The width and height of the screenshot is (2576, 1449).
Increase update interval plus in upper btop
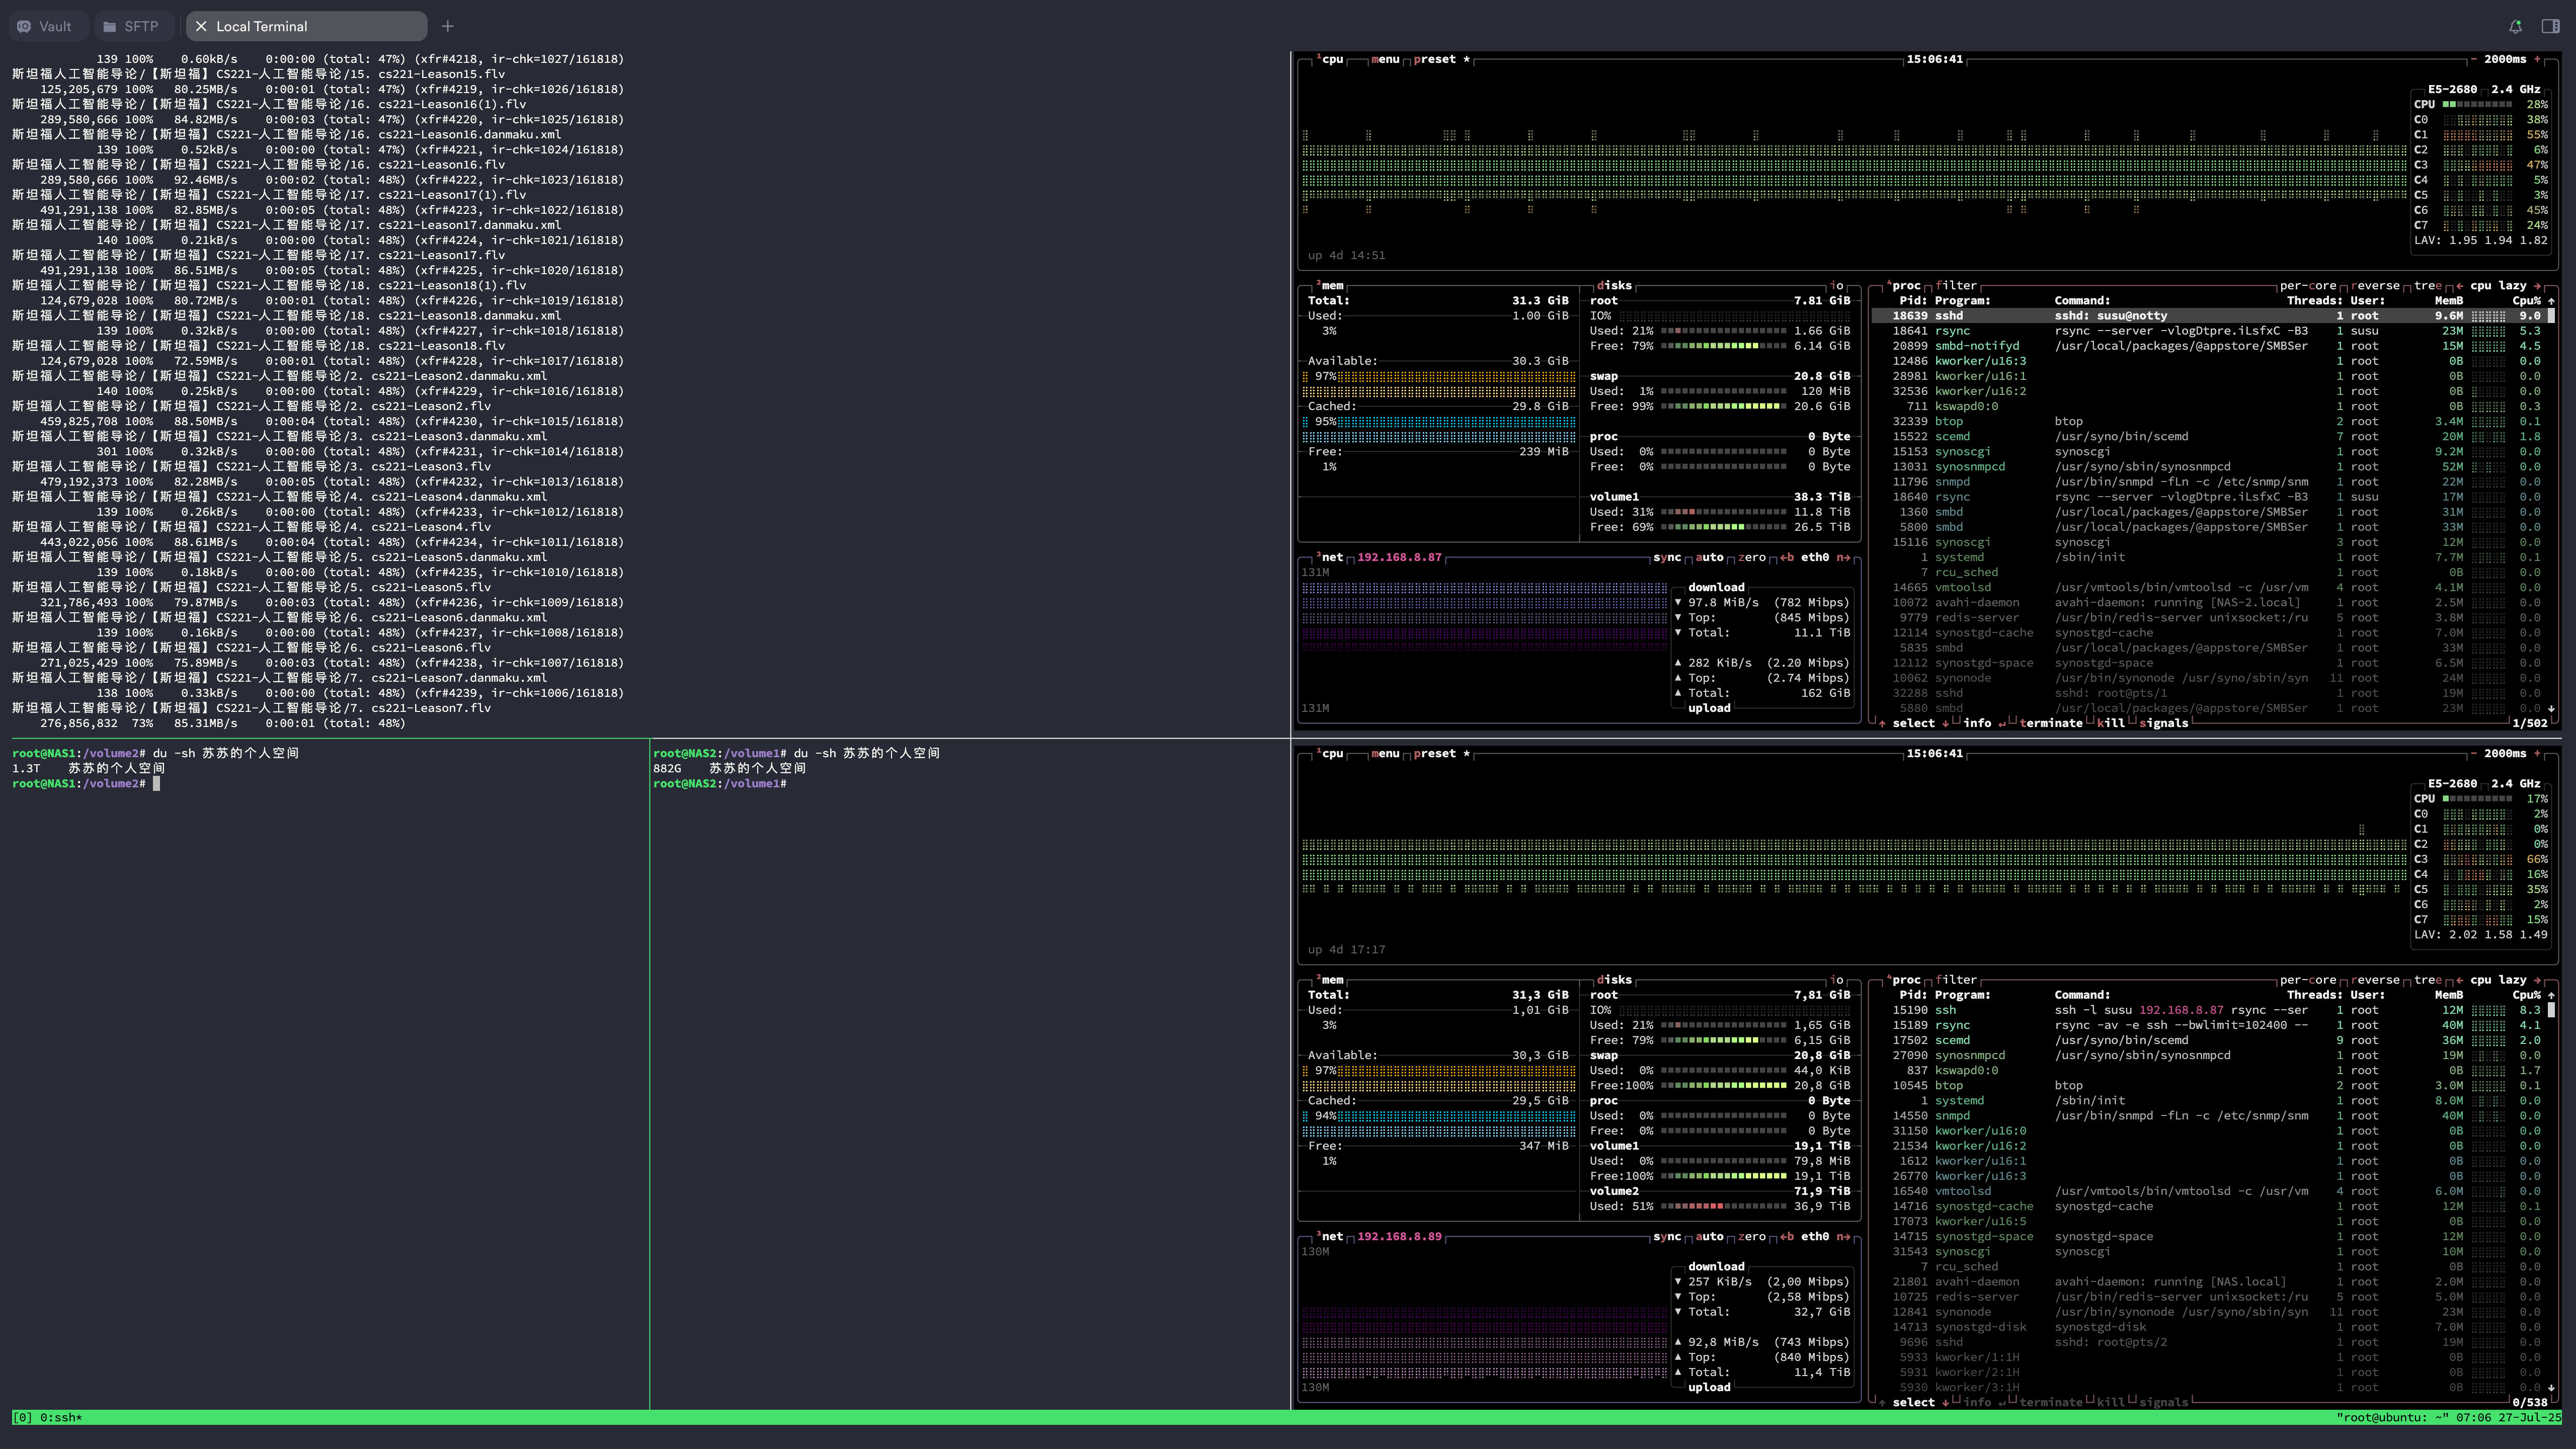(2537, 59)
